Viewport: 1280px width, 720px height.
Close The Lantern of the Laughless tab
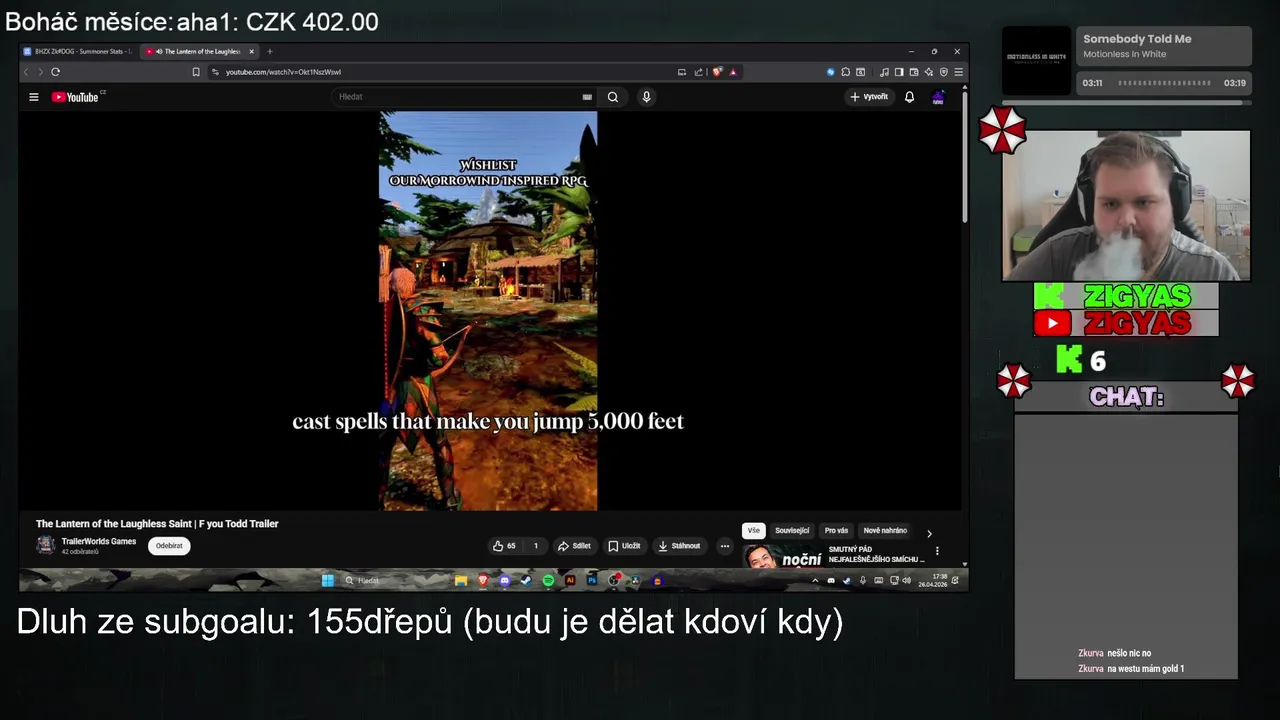[252, 51]
